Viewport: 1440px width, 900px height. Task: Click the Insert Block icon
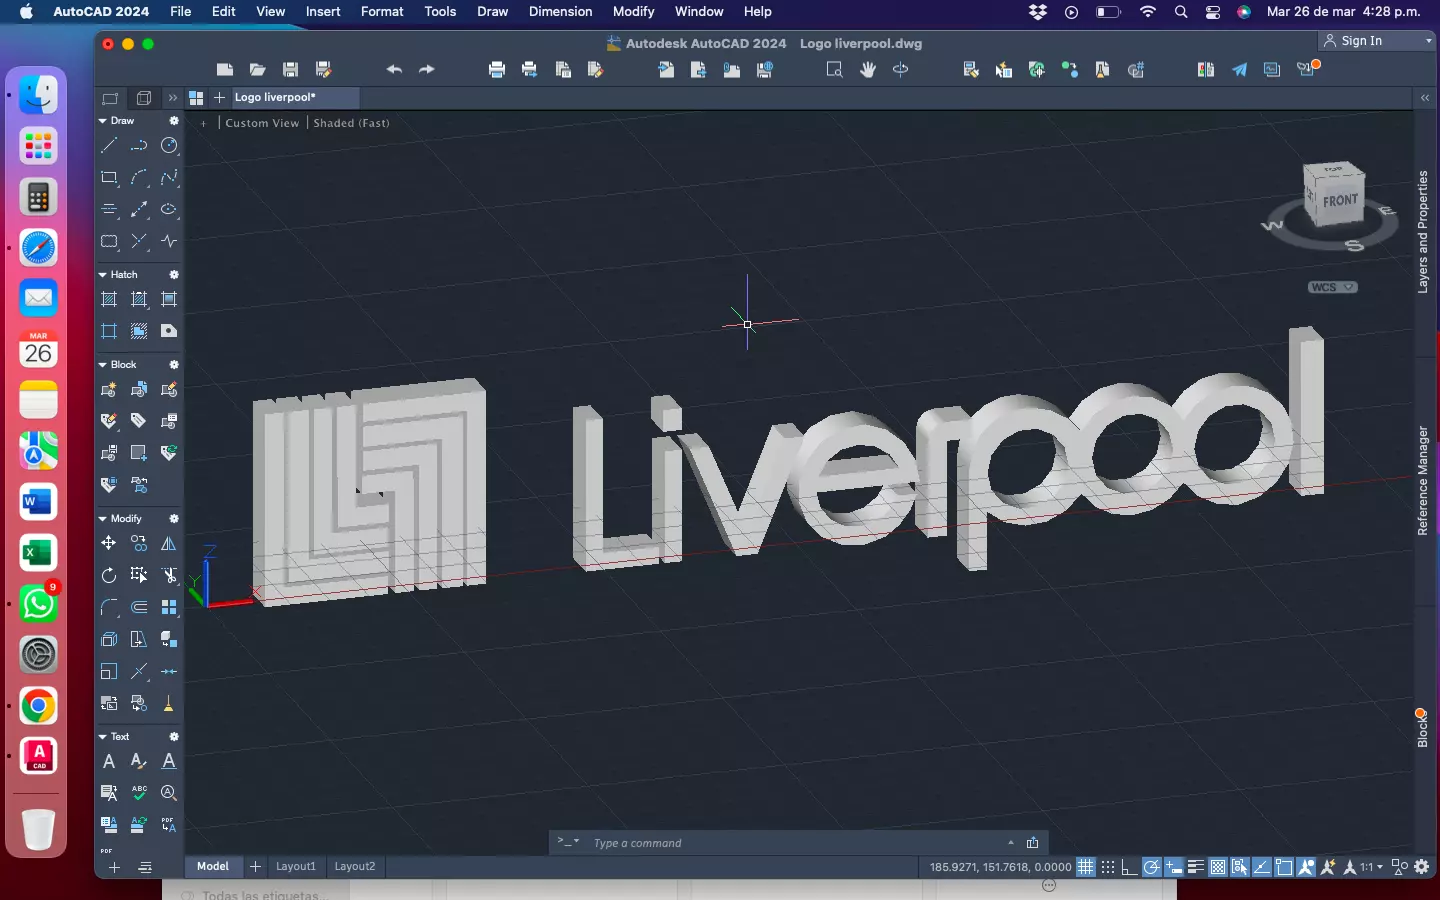(x=139, y=389)
